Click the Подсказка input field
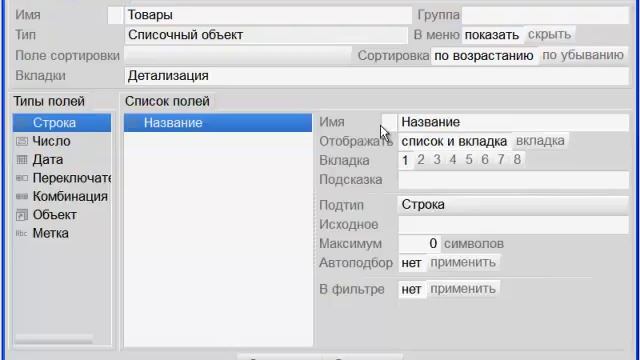Viewport: 640px width, 360px height. coord(513,180)
